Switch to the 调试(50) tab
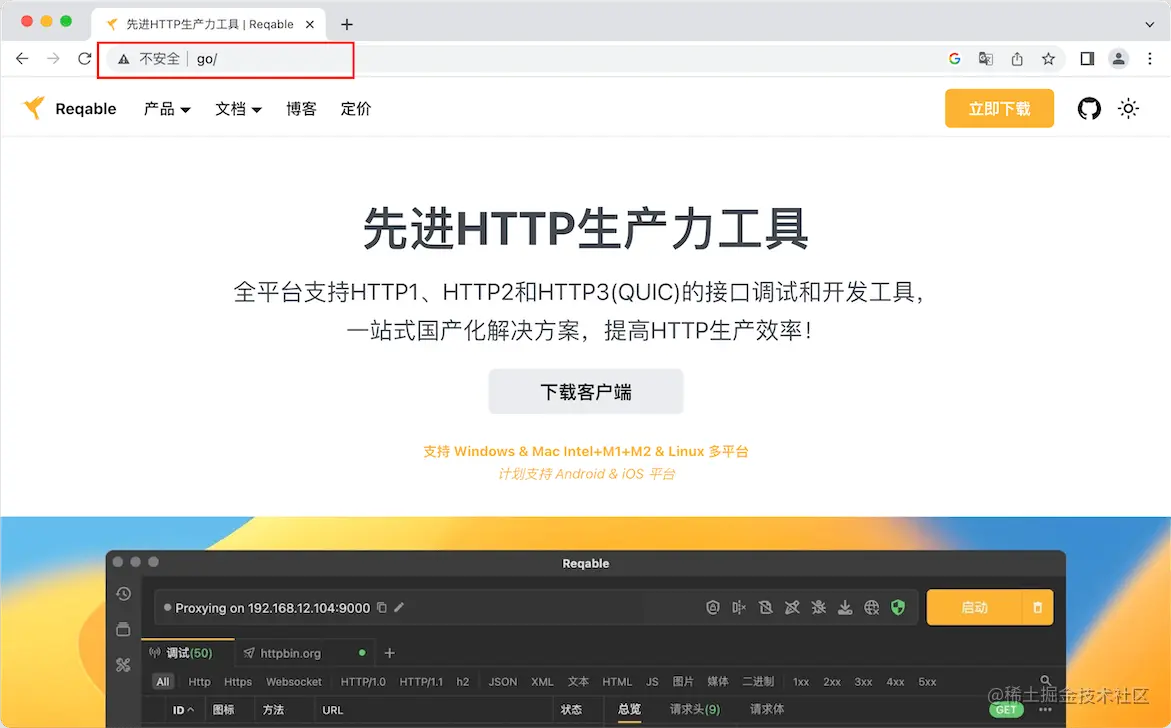 click(188, 653)
